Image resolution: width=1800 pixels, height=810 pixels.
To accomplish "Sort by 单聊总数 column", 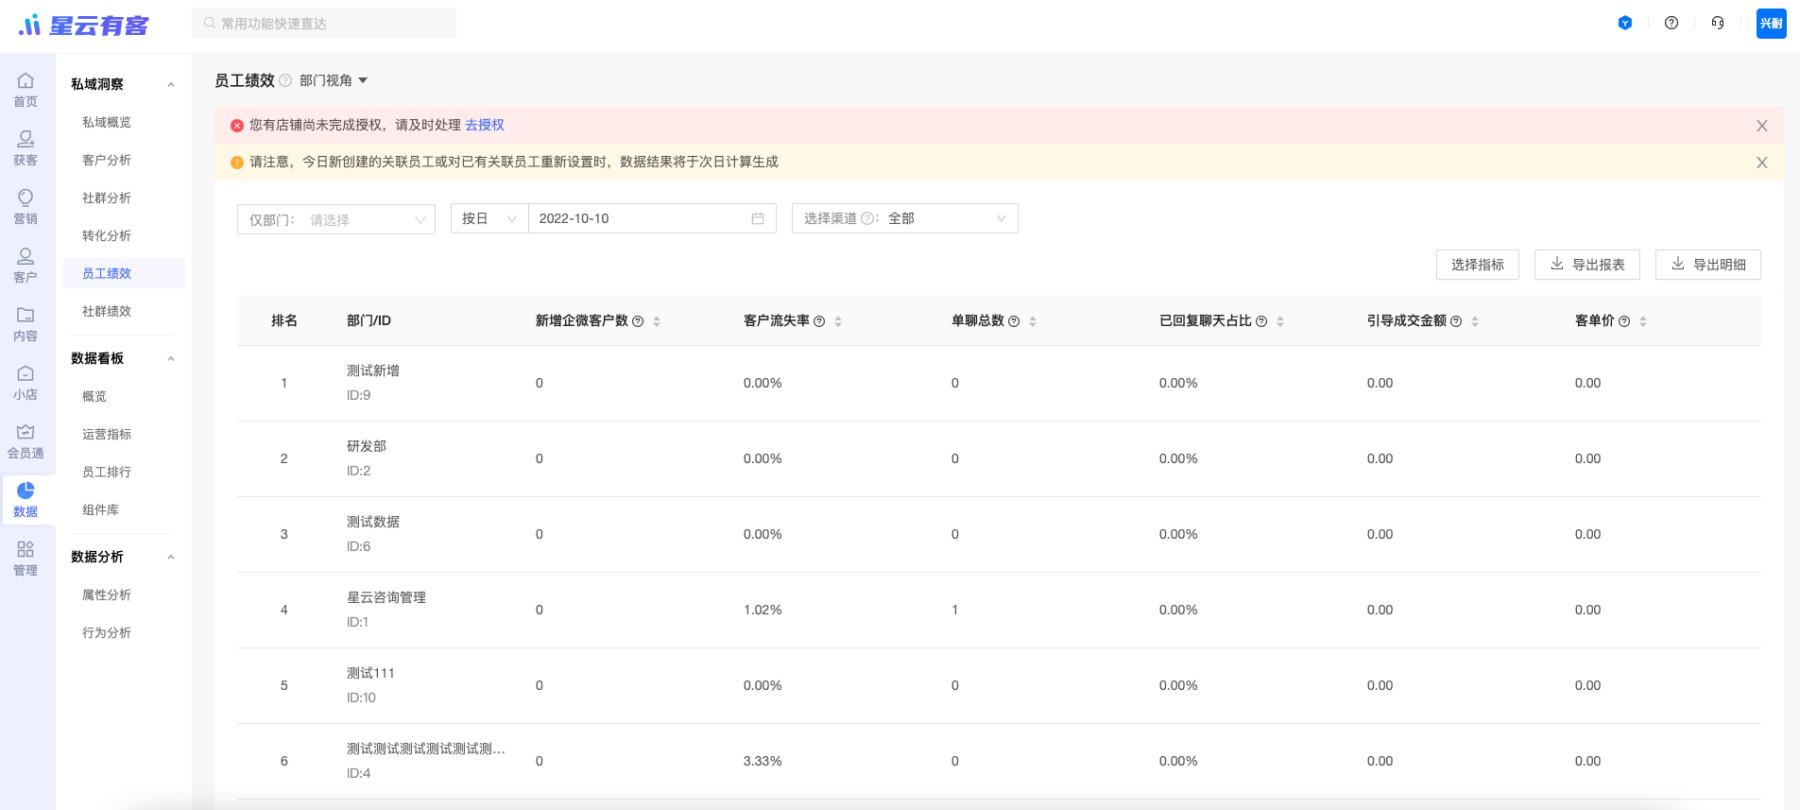I will pyautogui.click(x=1033, y=321).
